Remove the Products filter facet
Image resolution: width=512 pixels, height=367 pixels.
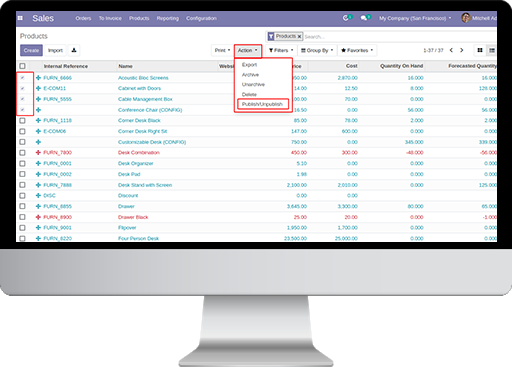(x=299, y=36)
